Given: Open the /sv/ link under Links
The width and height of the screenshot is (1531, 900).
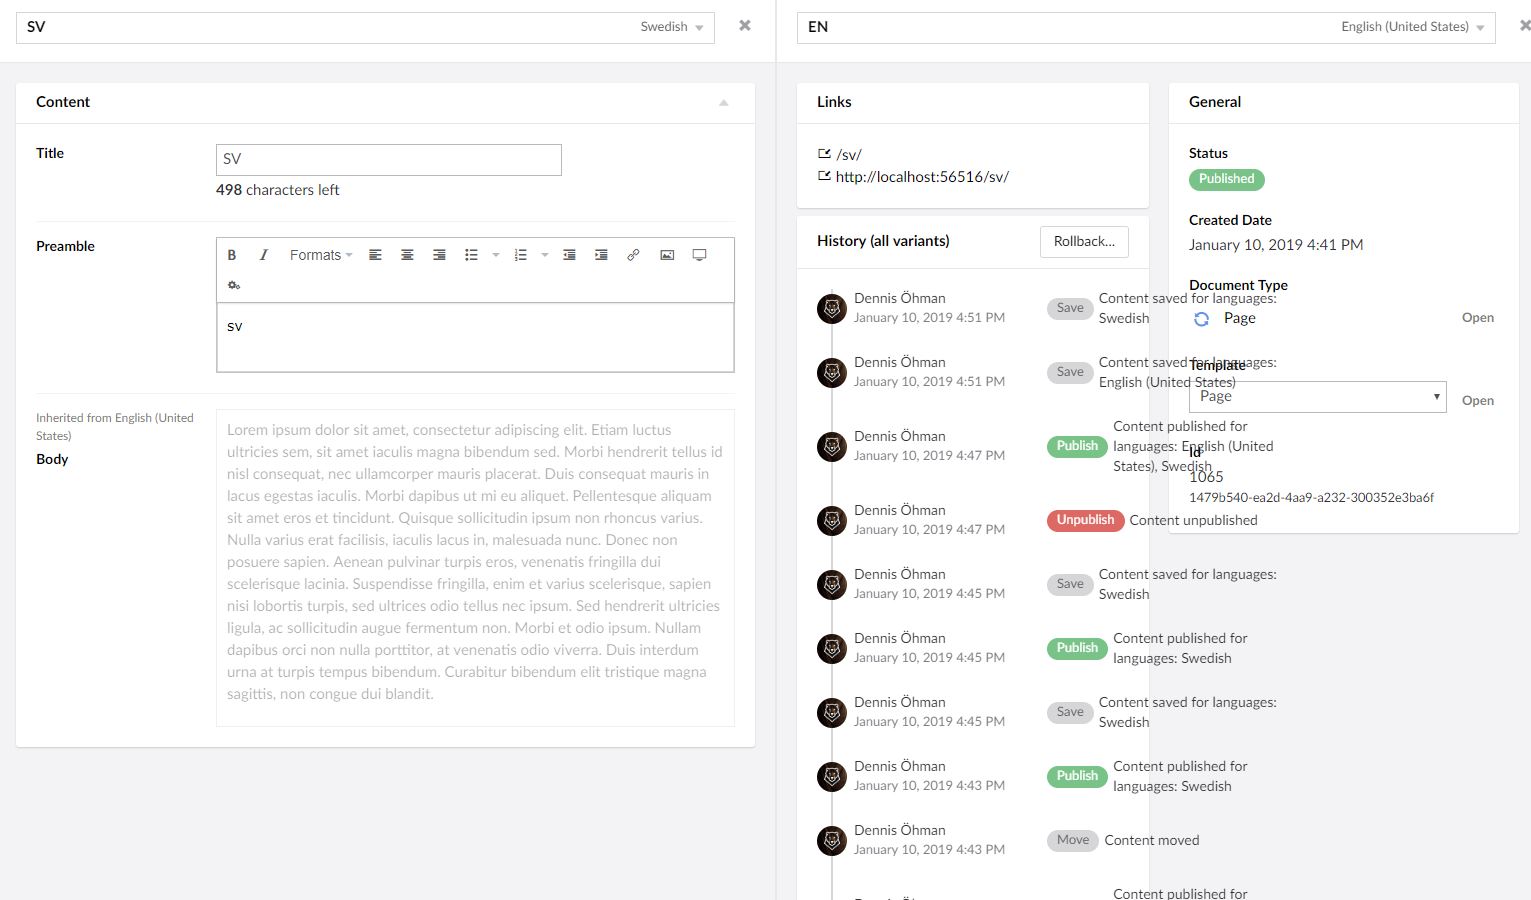Looking at the screenshot, I should (849, 154).
